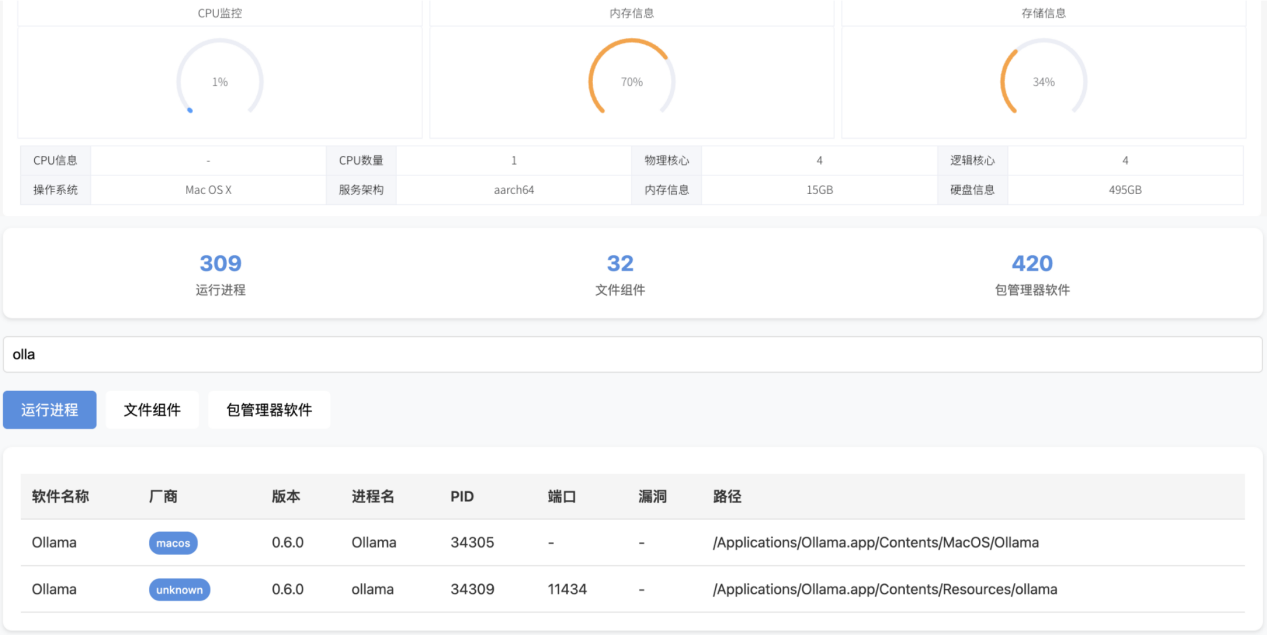Click the CPU监控 1% gauge
Viewport: 1267px width, 635px height.
[220, 82]
